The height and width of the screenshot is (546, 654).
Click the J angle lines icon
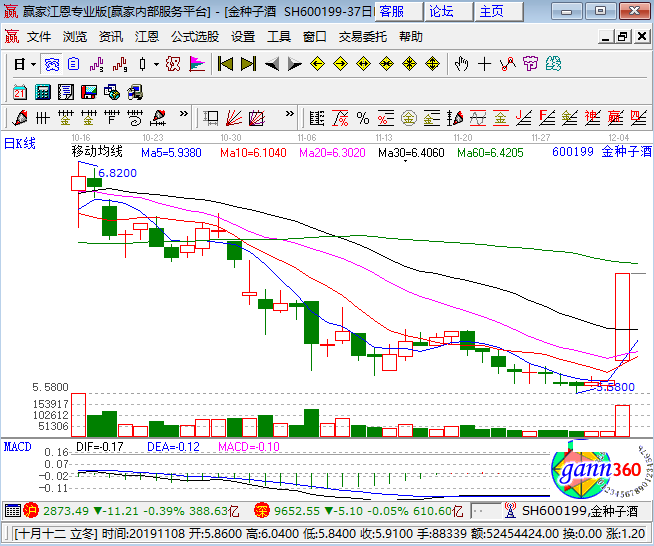tap(524, 118)
